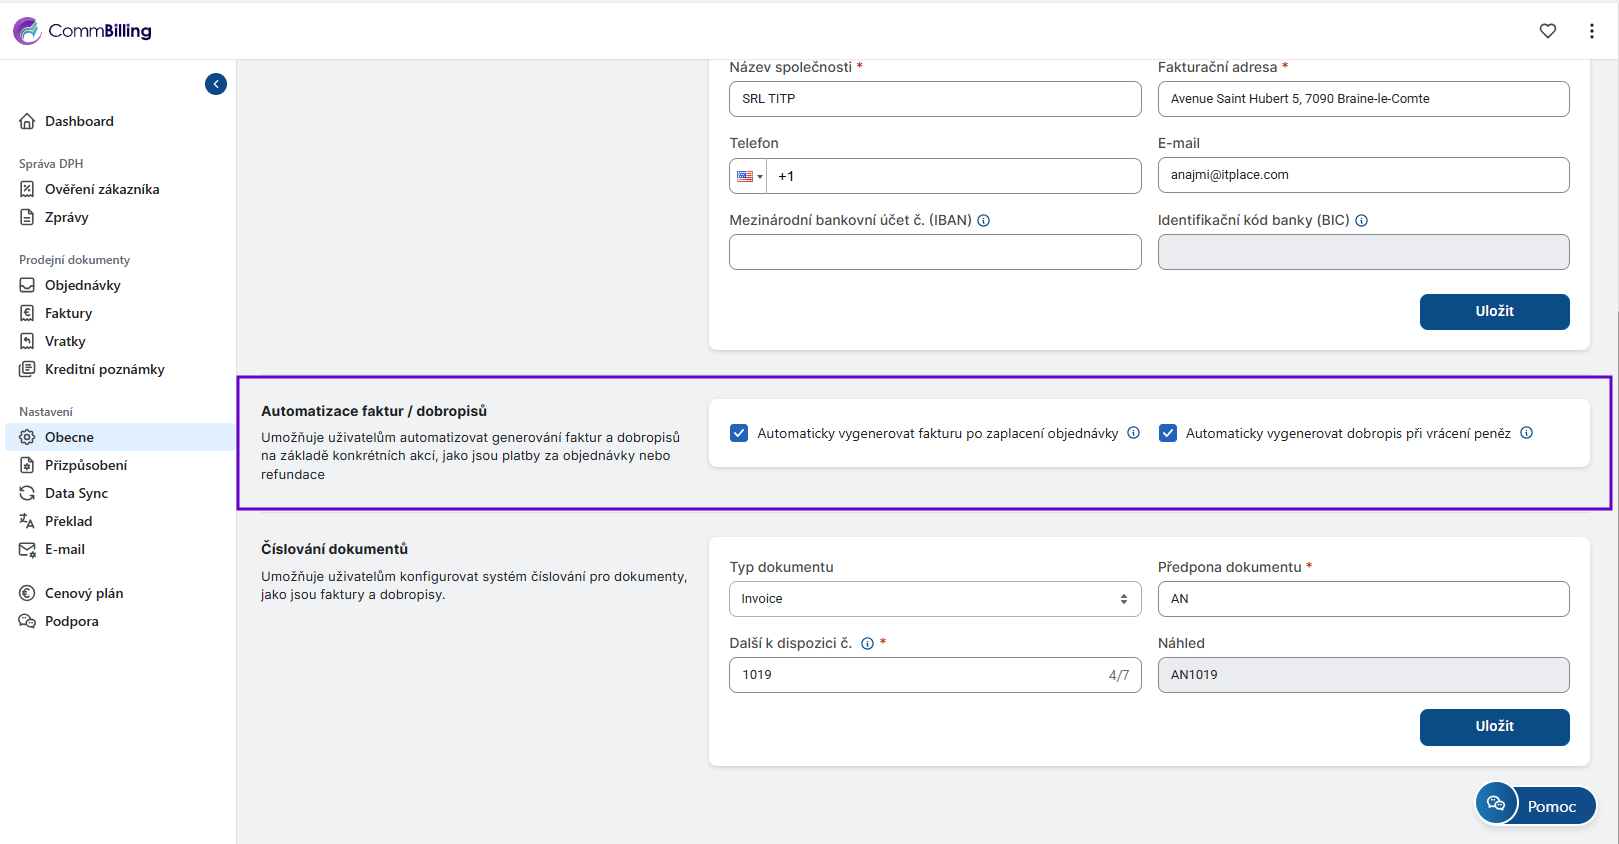Open Faktury in the sidebar
The image size is (1619, 844).
point(68,313)
